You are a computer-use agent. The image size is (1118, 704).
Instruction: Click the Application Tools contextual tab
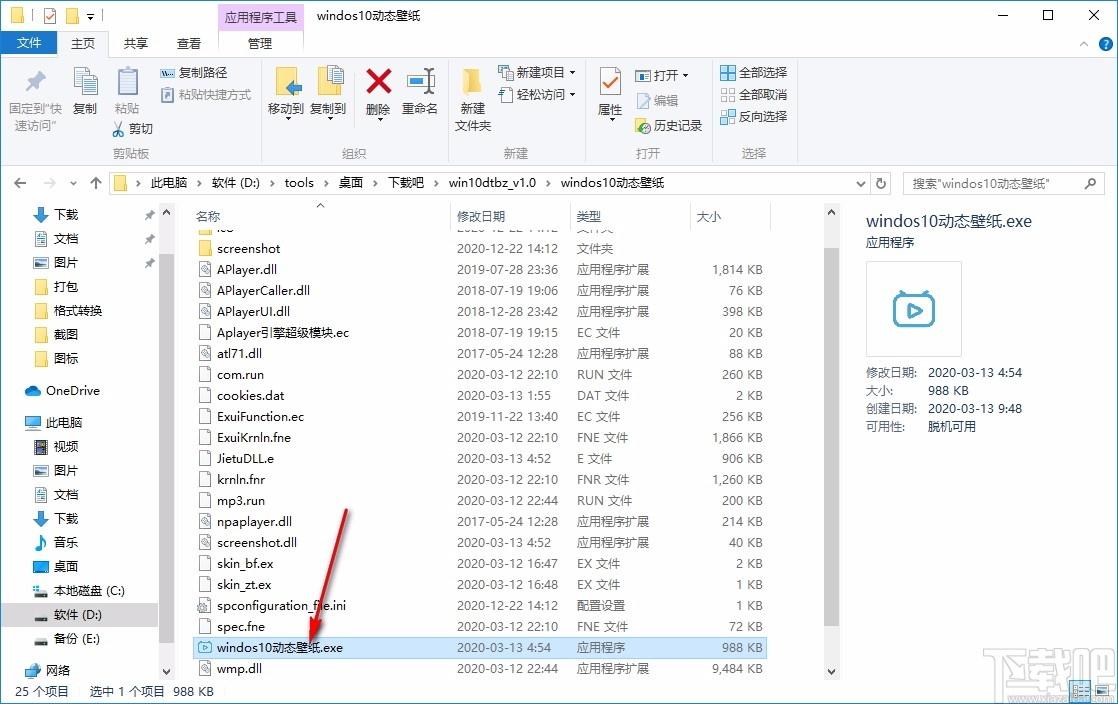[260, 17]
